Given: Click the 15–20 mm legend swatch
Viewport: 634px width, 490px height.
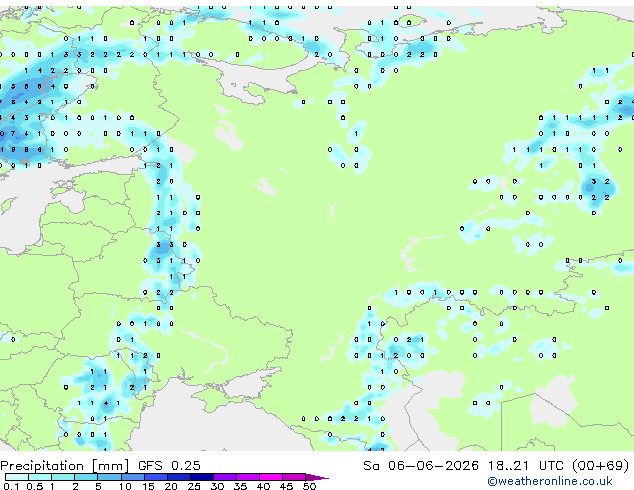Looking at the screenshot, I should click(x=156, y=477).
